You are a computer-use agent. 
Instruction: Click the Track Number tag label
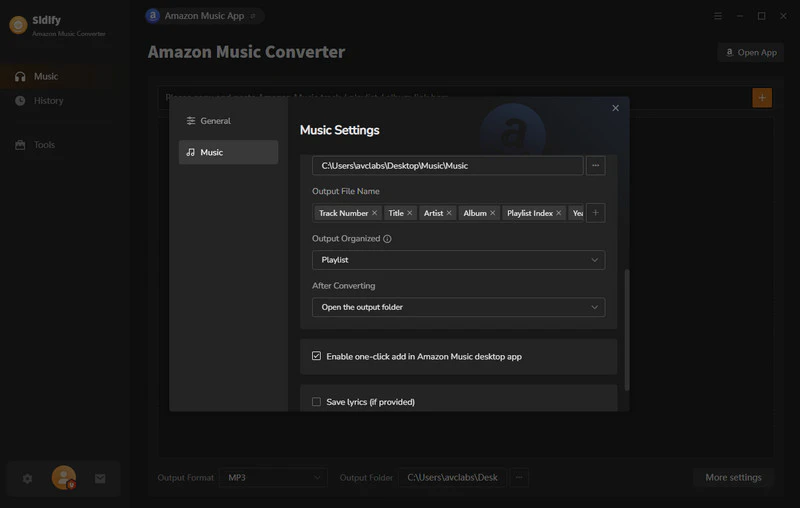(x=343, y=213)
